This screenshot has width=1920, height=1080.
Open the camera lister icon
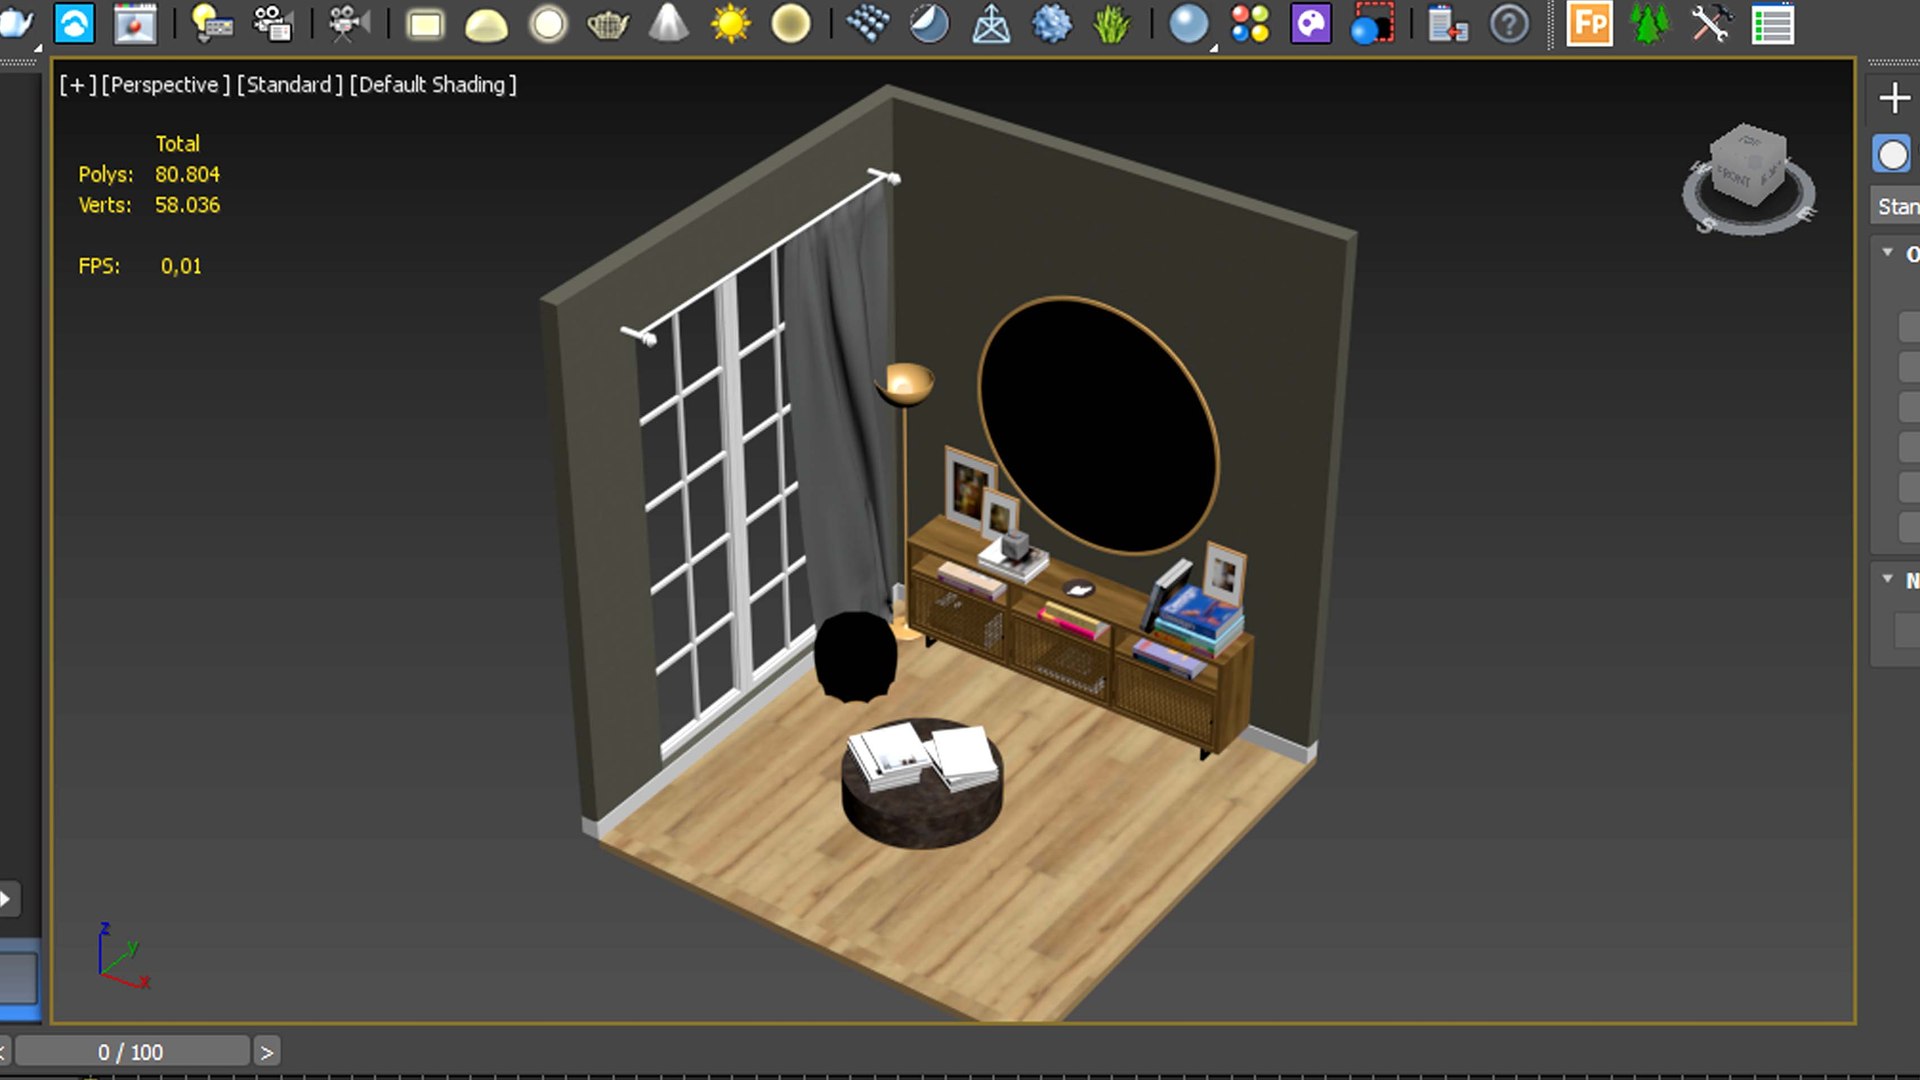272,23
